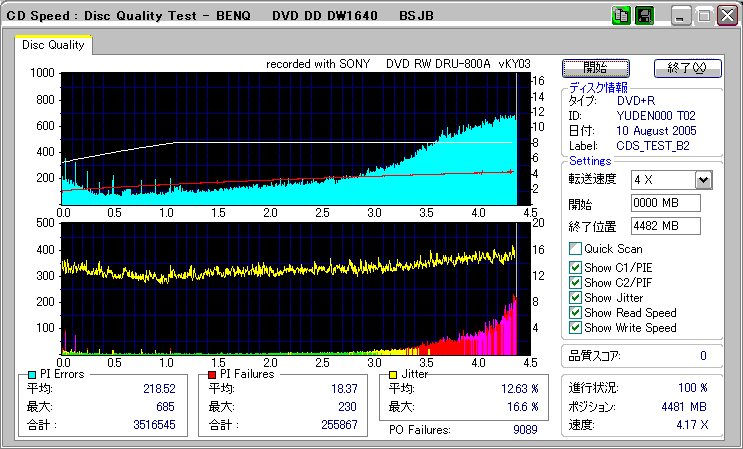This screenshot has height=449, width=743.
Task: Select the Disc Quality tab
Action: coord(54,45)
